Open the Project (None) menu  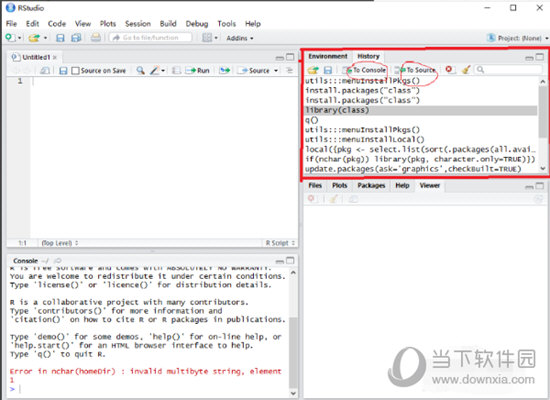click(x=518, y=38)
